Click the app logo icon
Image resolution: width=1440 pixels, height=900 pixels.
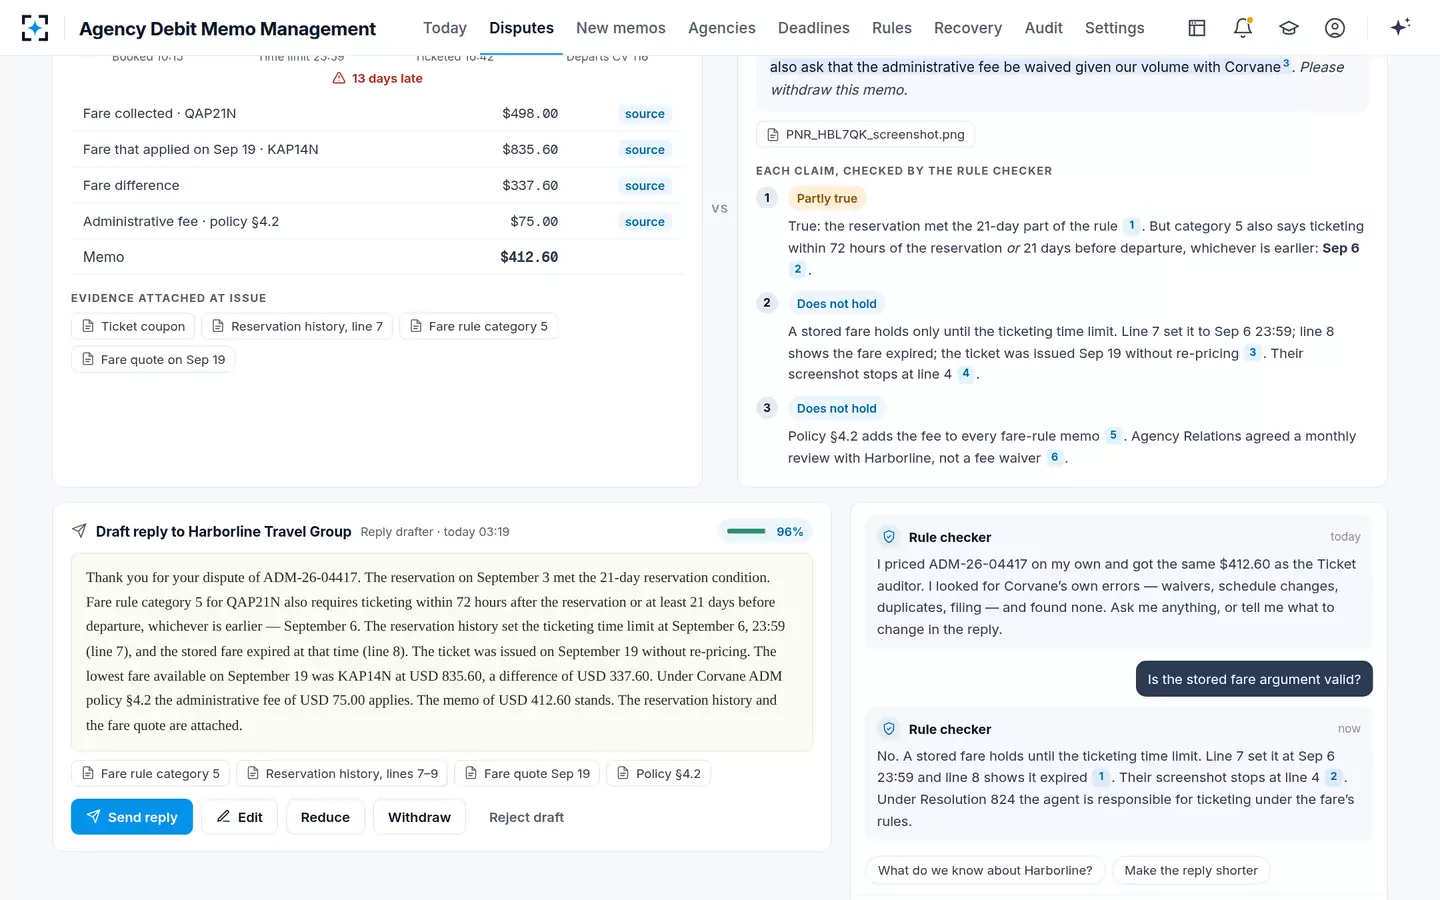(x=35, y=28)
